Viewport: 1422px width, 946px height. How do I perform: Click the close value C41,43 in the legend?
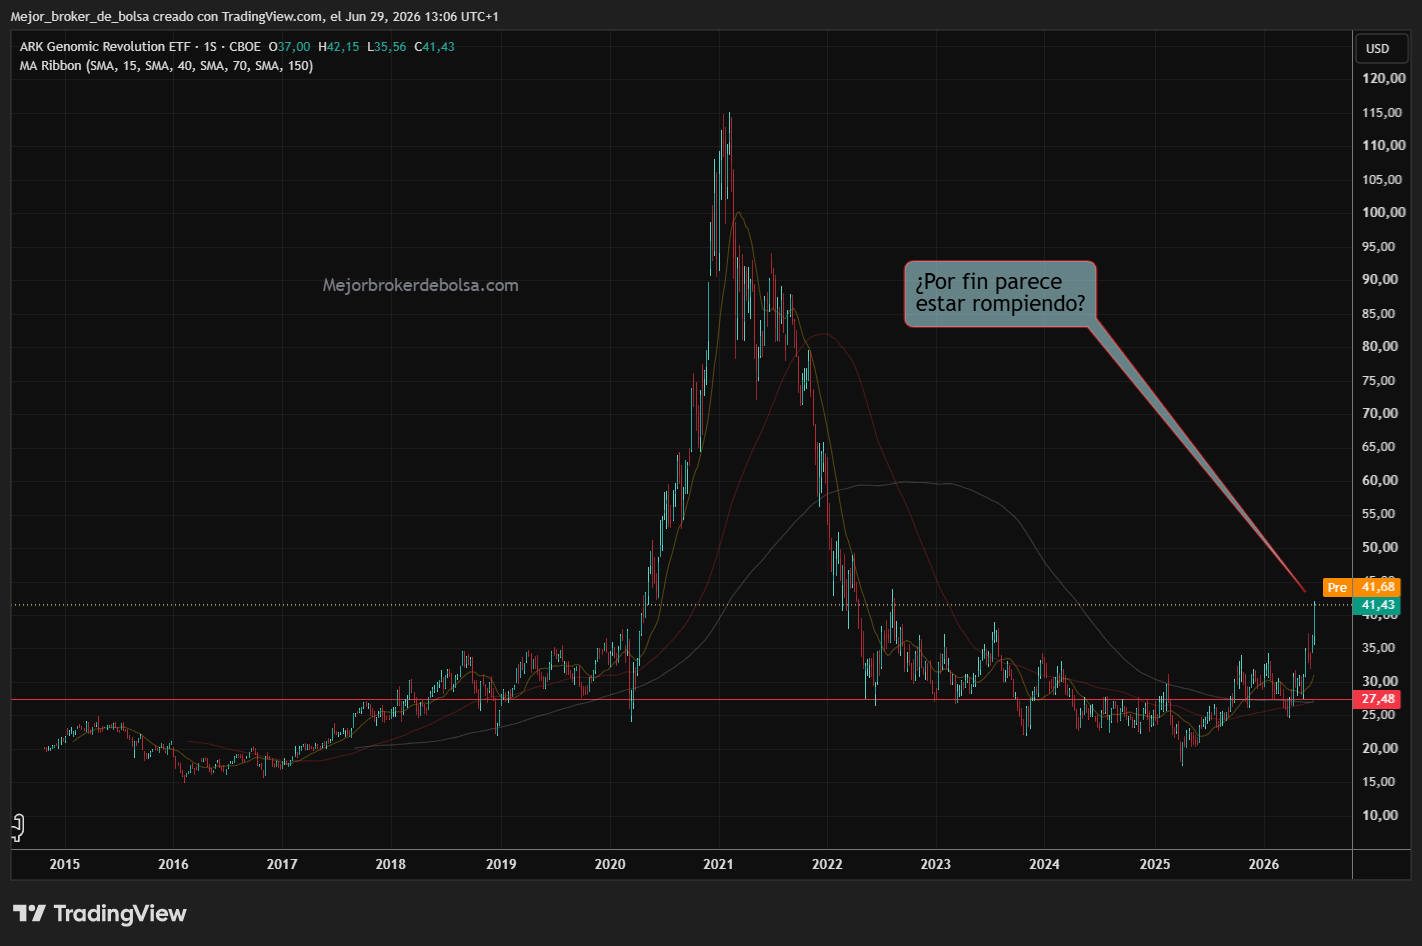pos(435,47)
